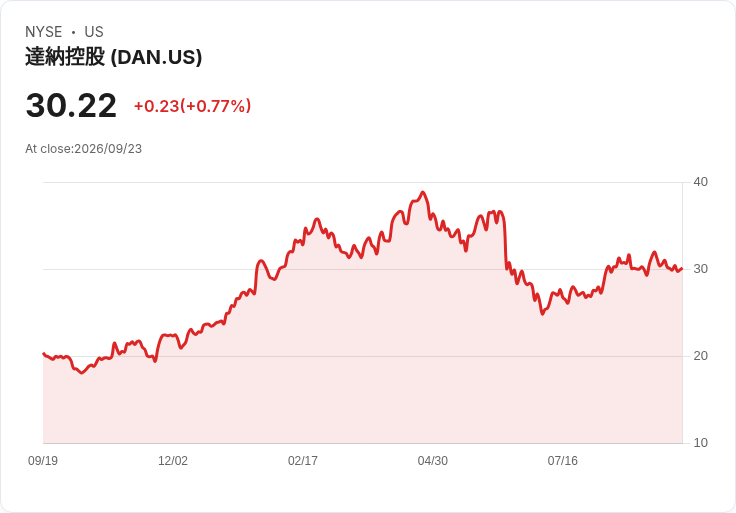Click the 30 price axis label
Screen dimensions: 736x513
700,269
